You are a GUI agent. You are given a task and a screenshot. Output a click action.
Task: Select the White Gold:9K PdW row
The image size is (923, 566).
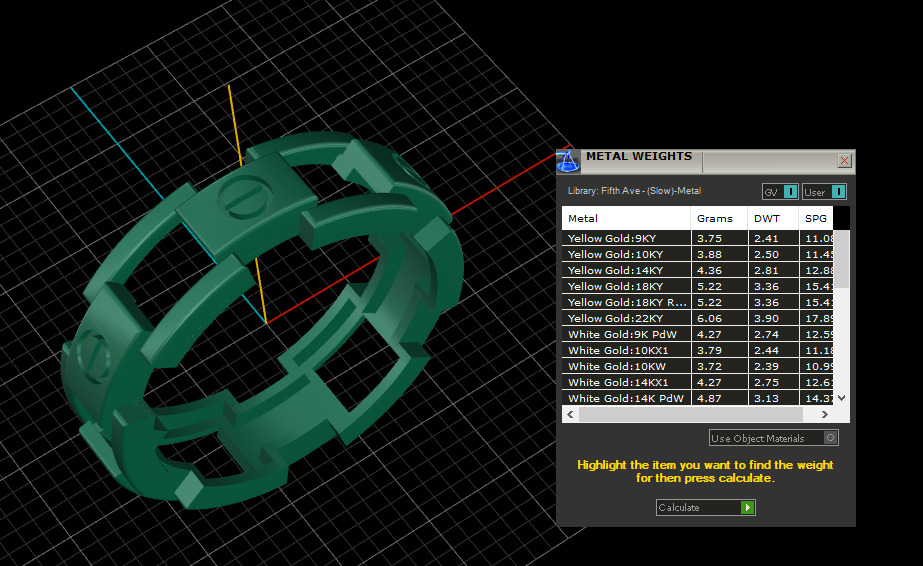[x=698, y=334]
